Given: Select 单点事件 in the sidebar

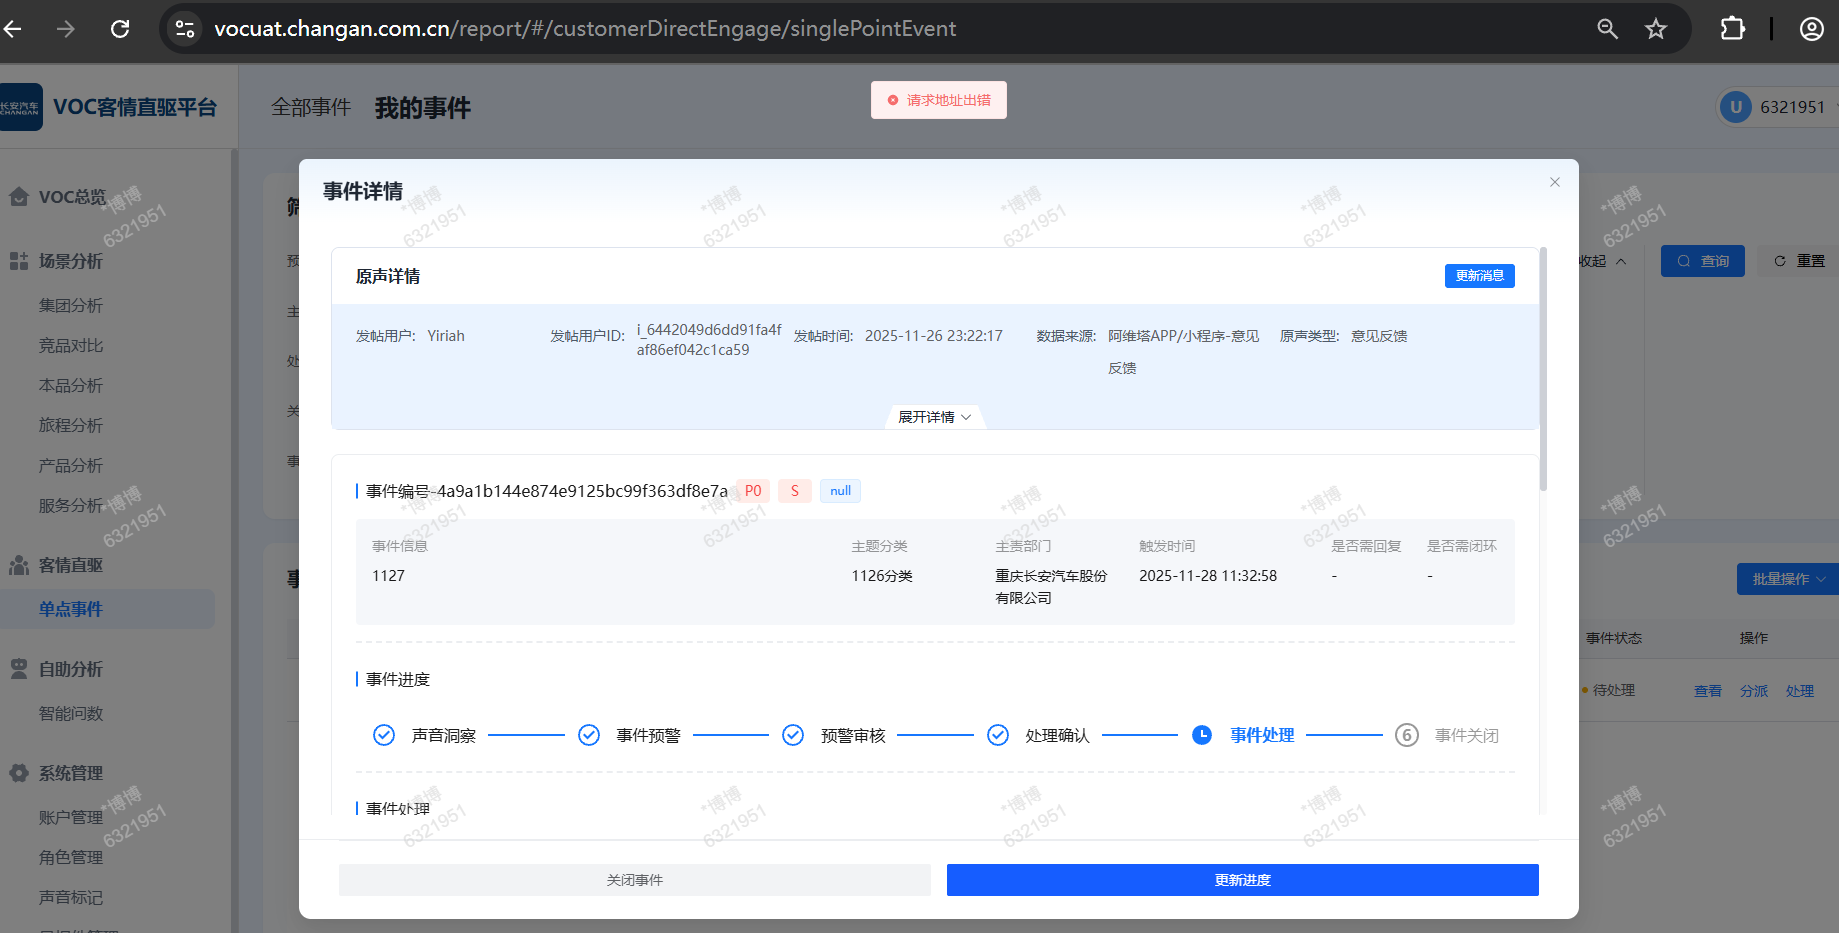Looking at the screenshot, I should click(71, 609).
